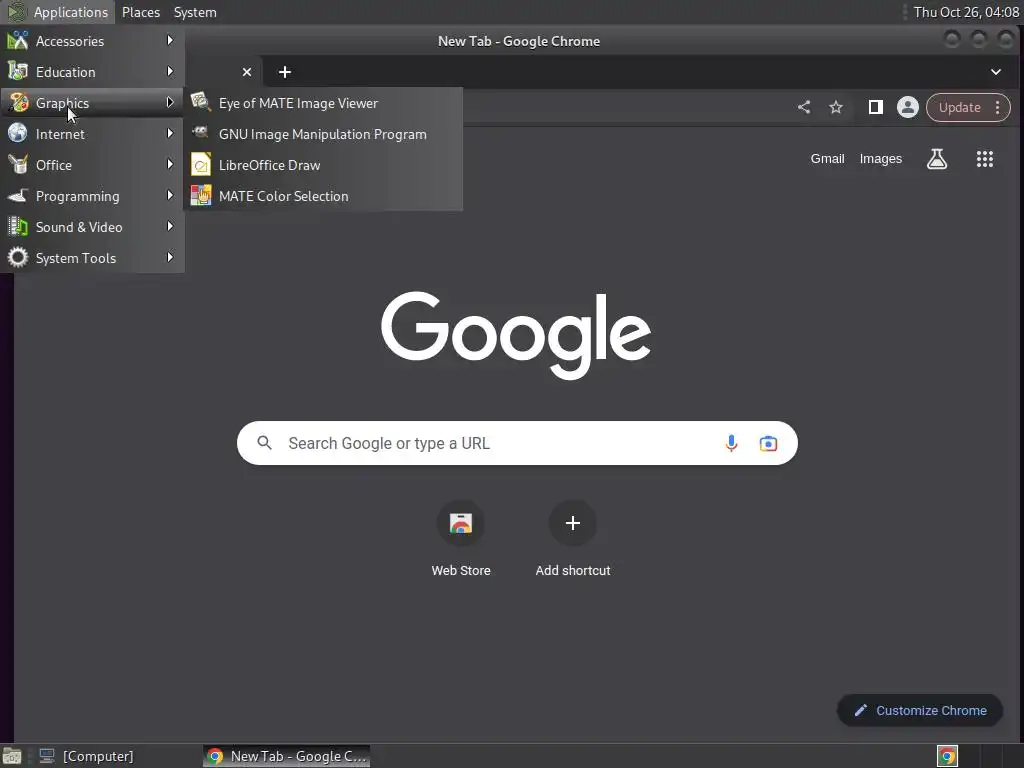Open the Gmail link

point(827,159)
